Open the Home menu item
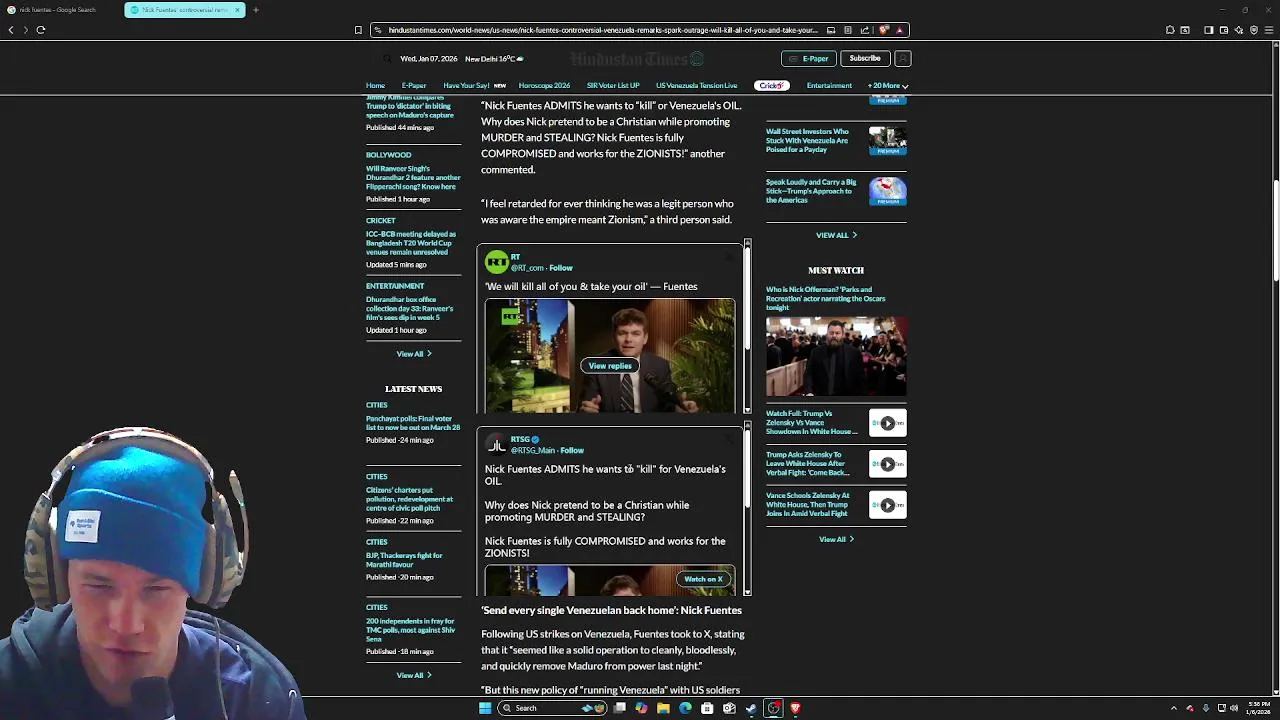The width and height of the screenshot is (1280, 720). (x=375, y=86)
